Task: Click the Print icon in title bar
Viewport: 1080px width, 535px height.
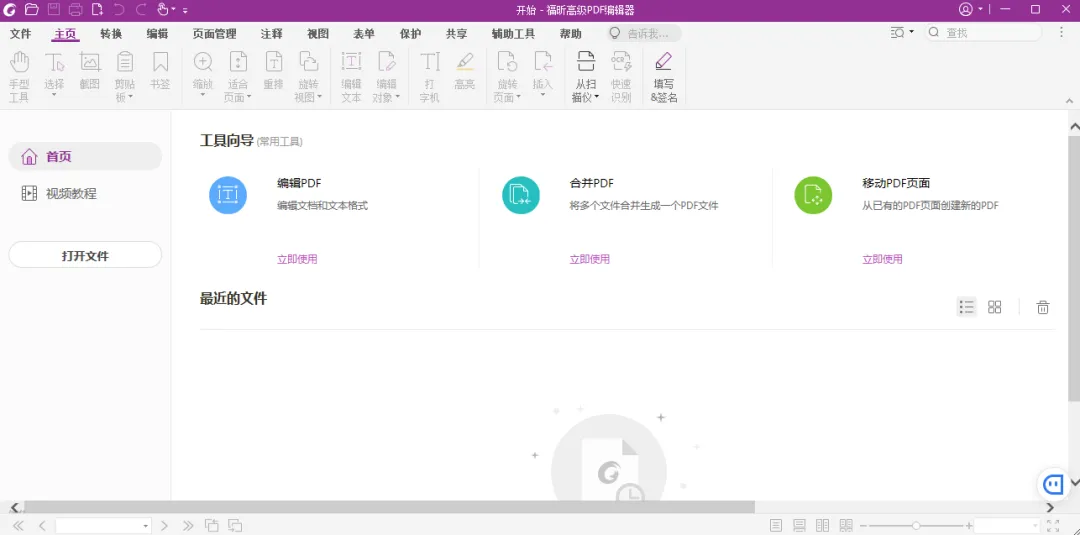Action: pos(76,10)
